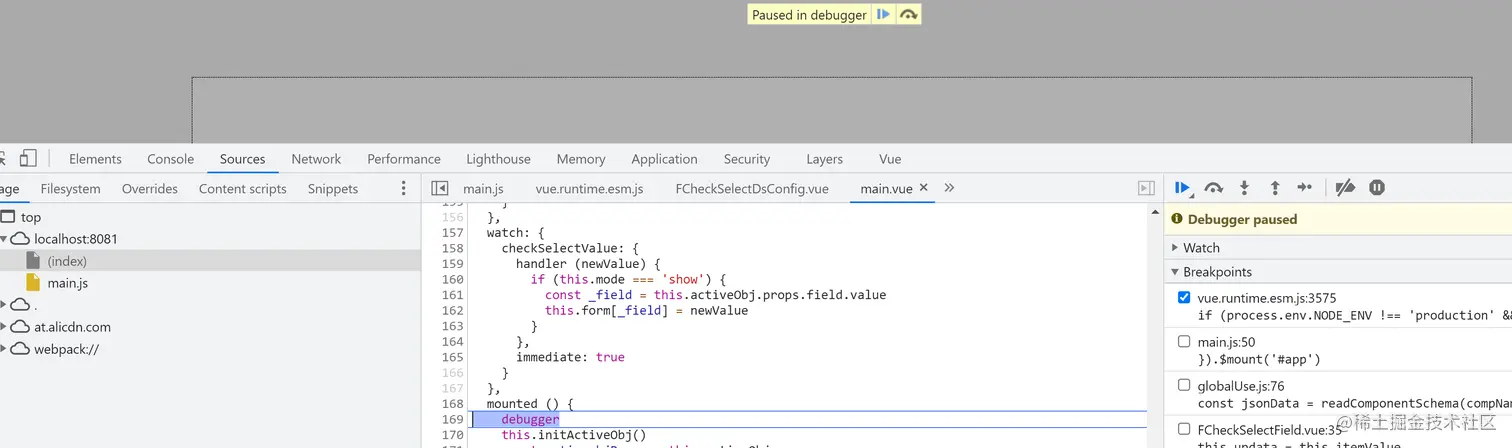The height and width of the screenshot is (448, 1512).
Task: Disable vue.runtime.esm.js:3575 breakpoint checkbox
Action: click(1184, 298)
